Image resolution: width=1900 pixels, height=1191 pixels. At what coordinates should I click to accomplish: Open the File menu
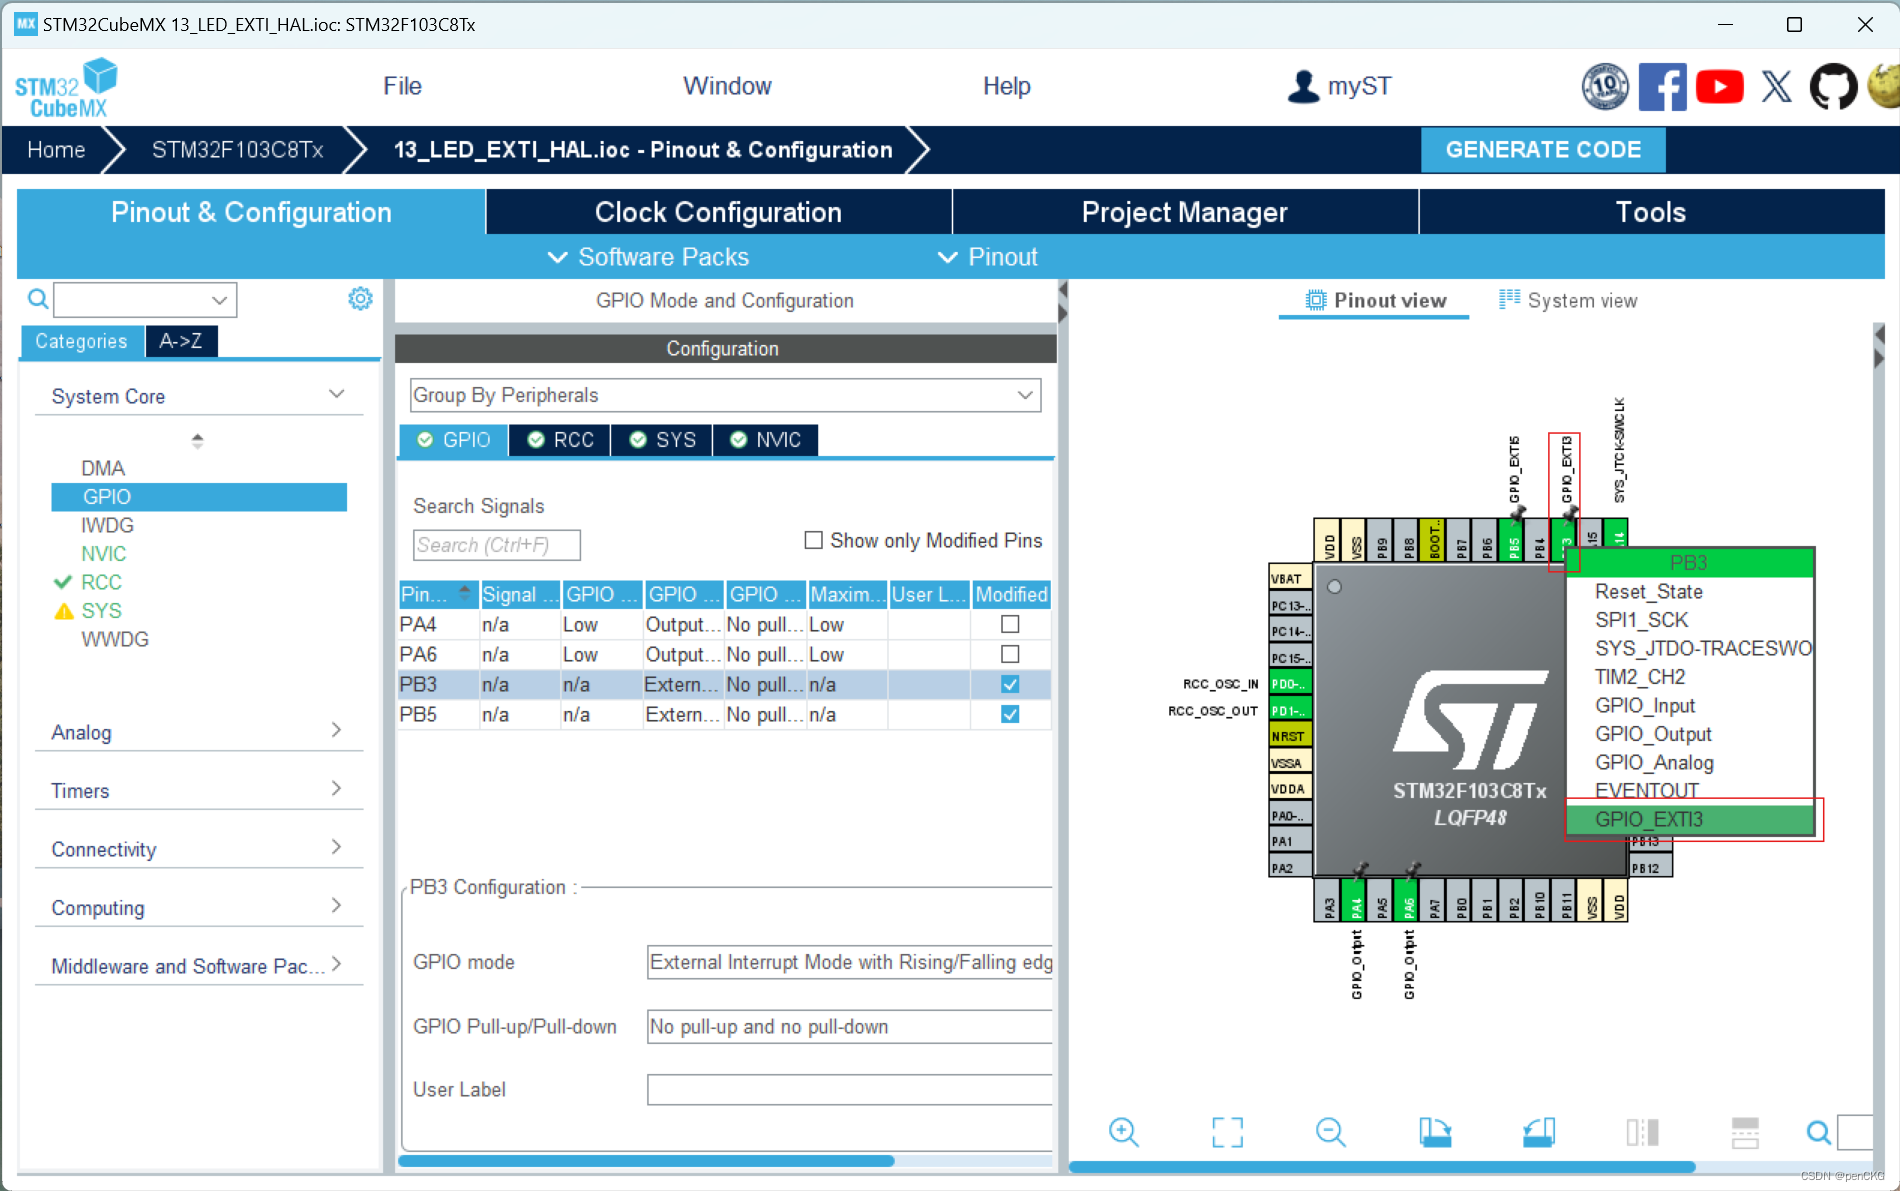point(402,86)
